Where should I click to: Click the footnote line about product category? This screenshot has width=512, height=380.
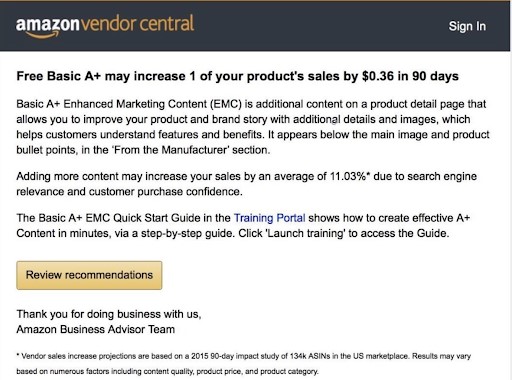point(167,371)
